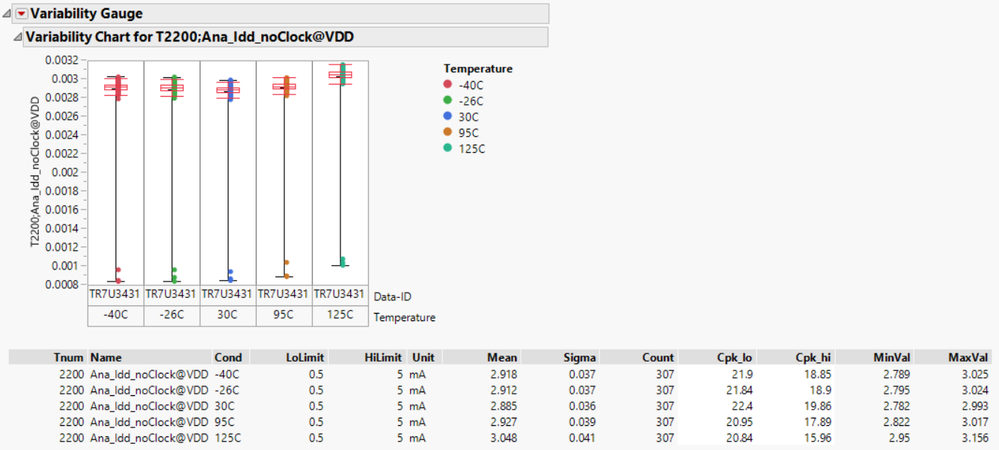Click the 30C blue legend marker

(447, 116)
